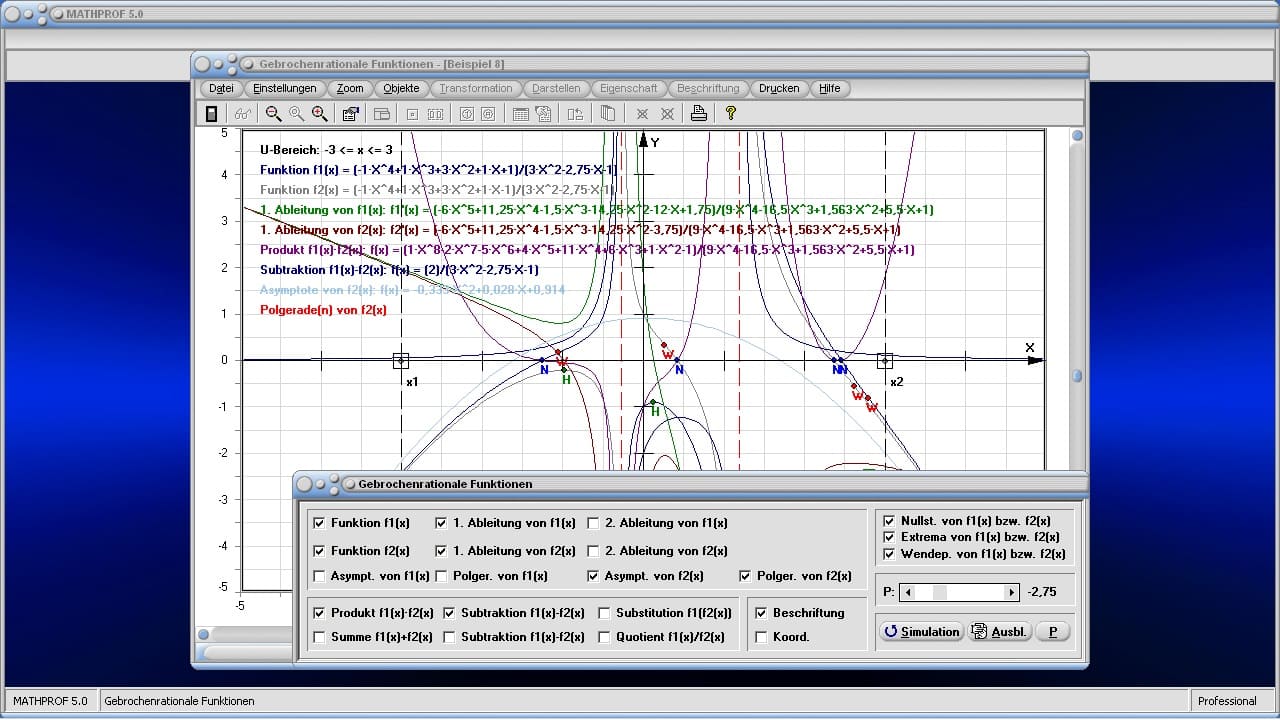Screen dimensions: 1280x720
Task: Uncheck Funktion f1(x)
Action: point(319,523)
